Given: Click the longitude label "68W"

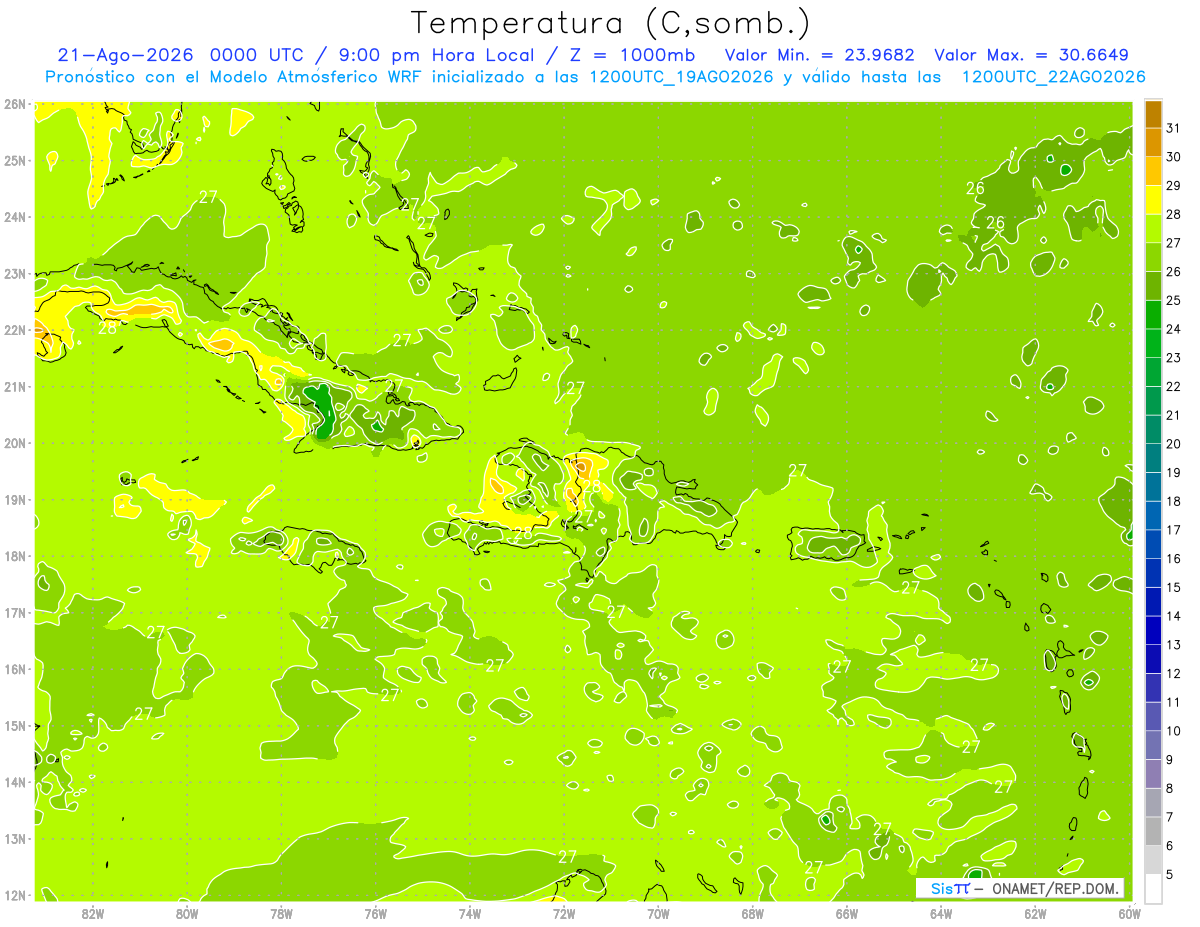Looking at the screenshot, I should click(x=752, y=913).
